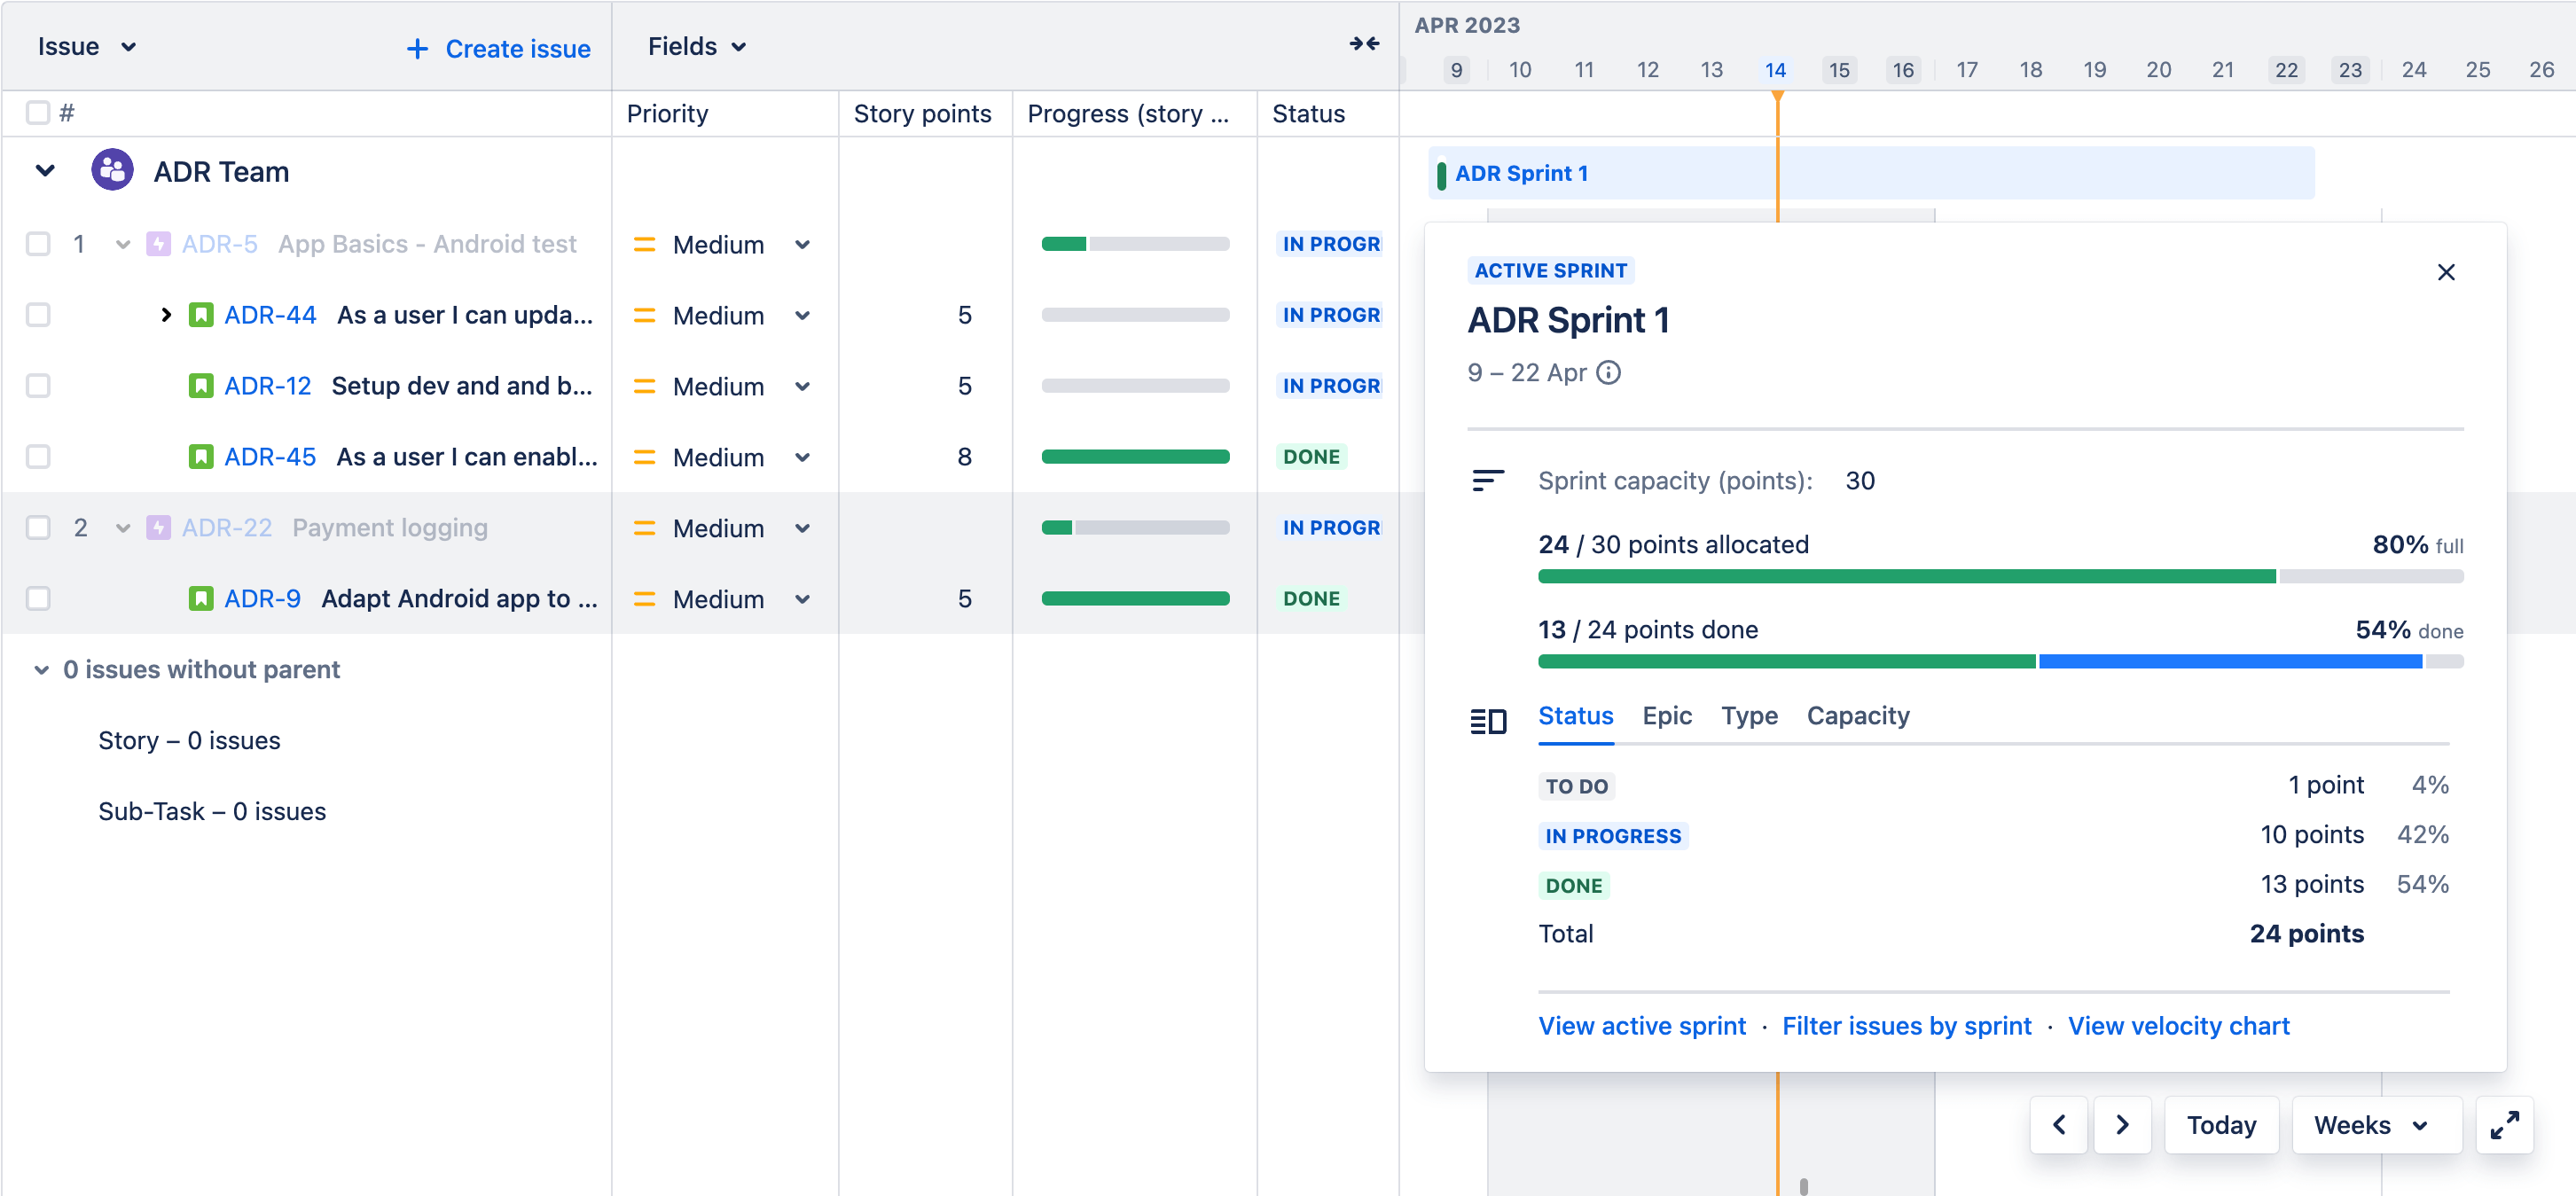The image size is (2576, 1196).
Task: Click the ADR-44 story type icon
Action: (x=203, y=314)
